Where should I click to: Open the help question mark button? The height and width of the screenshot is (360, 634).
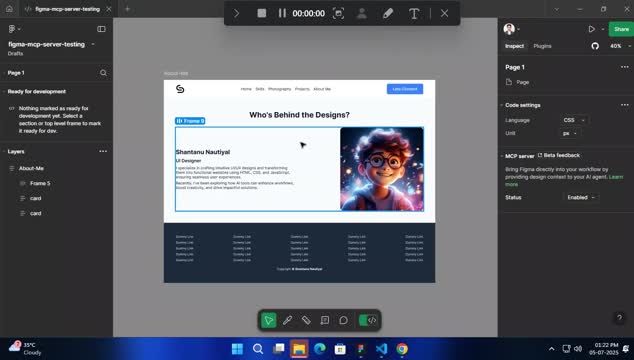619,318
